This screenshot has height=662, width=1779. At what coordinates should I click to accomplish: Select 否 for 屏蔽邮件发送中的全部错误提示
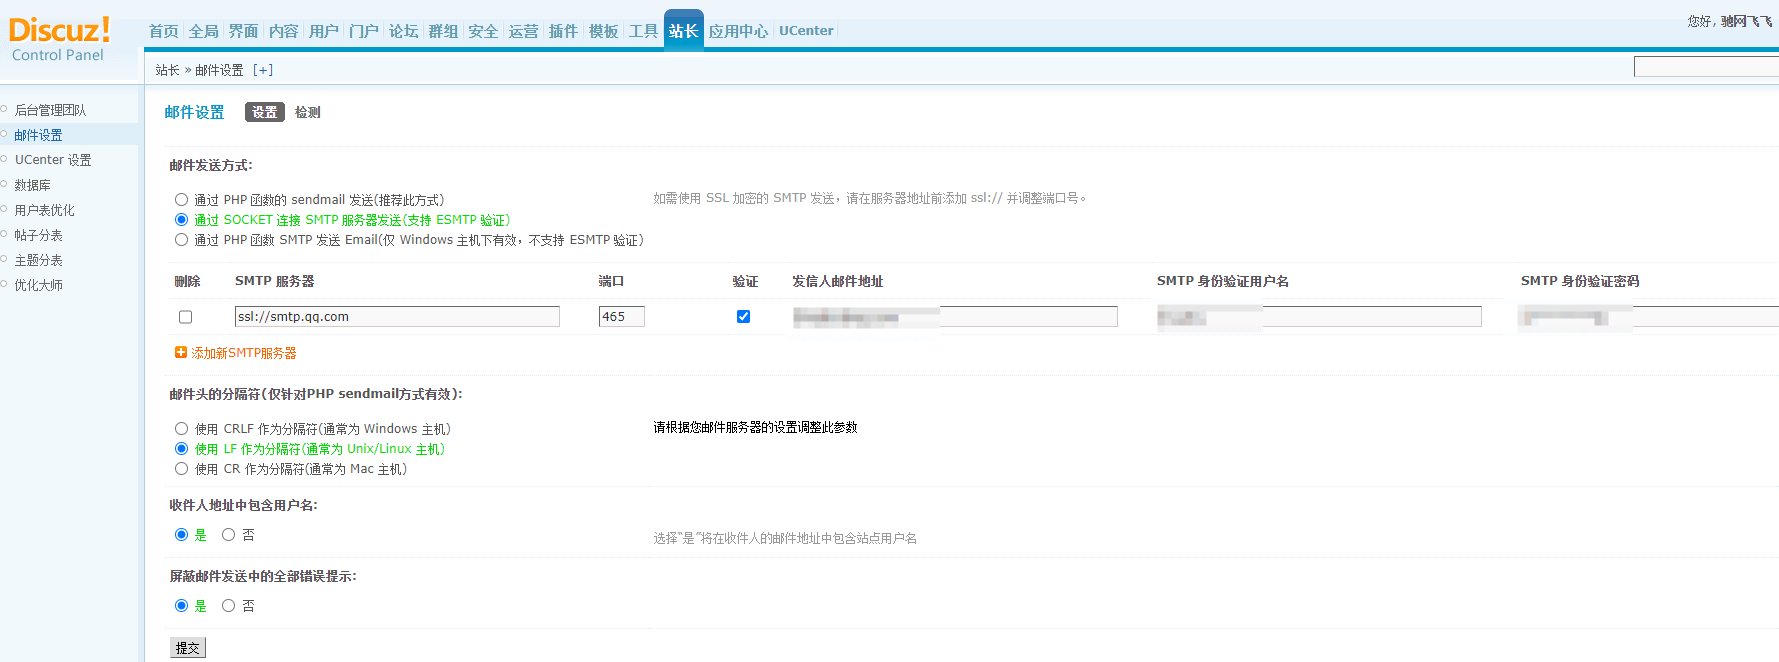[x=228, y=606]
